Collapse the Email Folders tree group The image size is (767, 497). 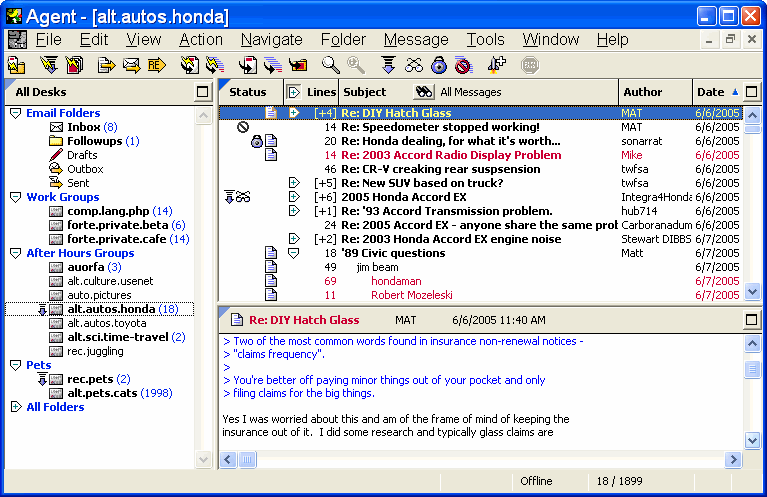[15, 114]
